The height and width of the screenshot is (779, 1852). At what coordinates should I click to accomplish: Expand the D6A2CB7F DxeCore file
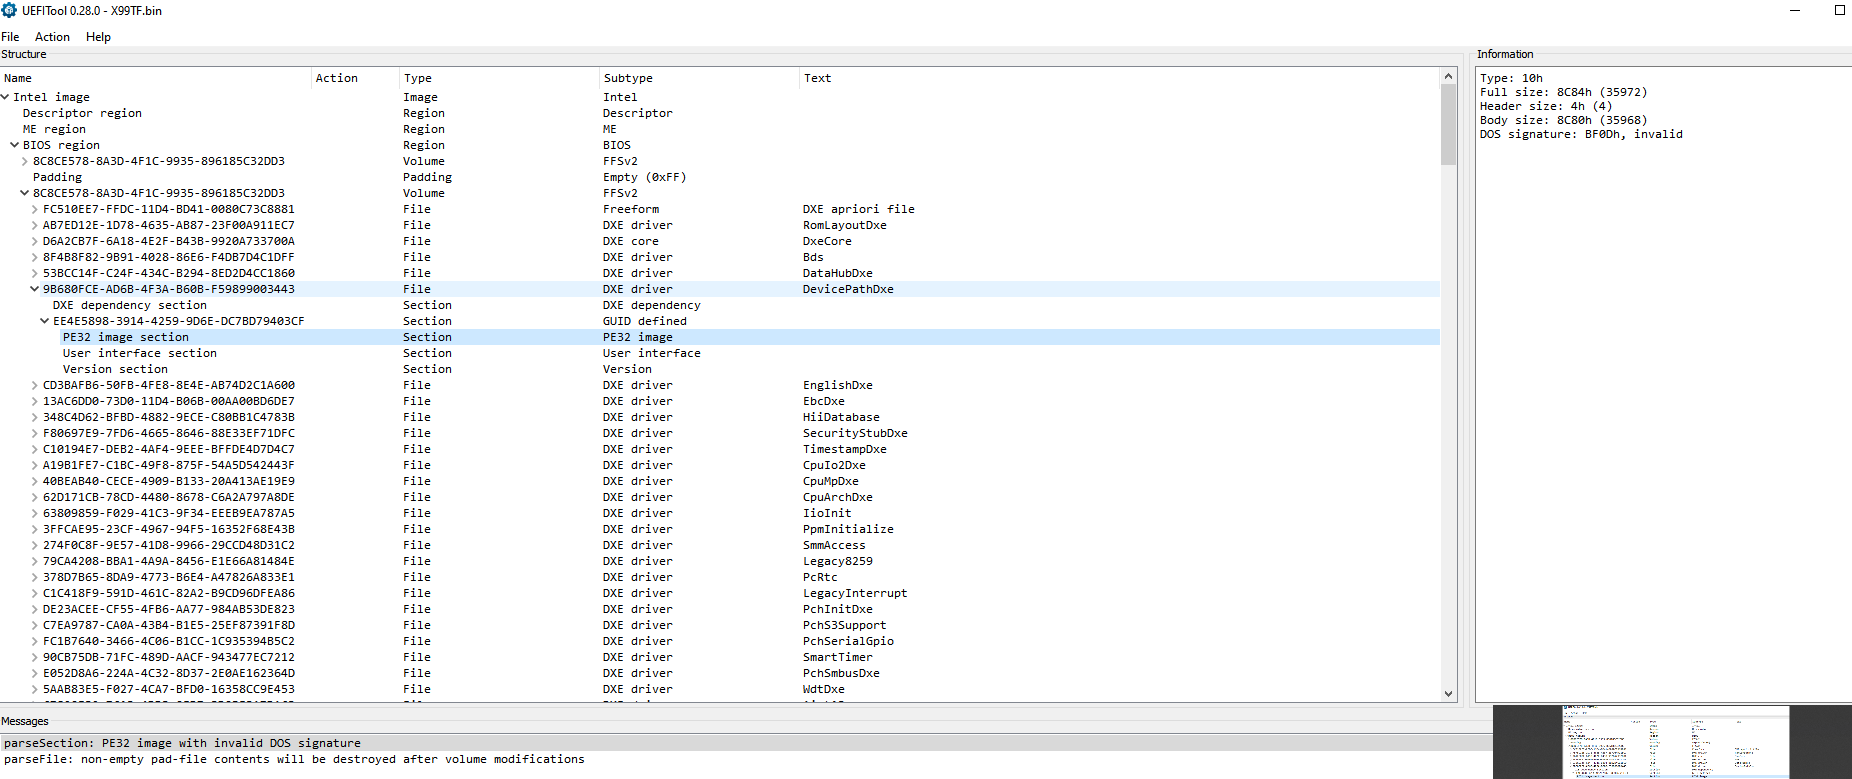35,241
